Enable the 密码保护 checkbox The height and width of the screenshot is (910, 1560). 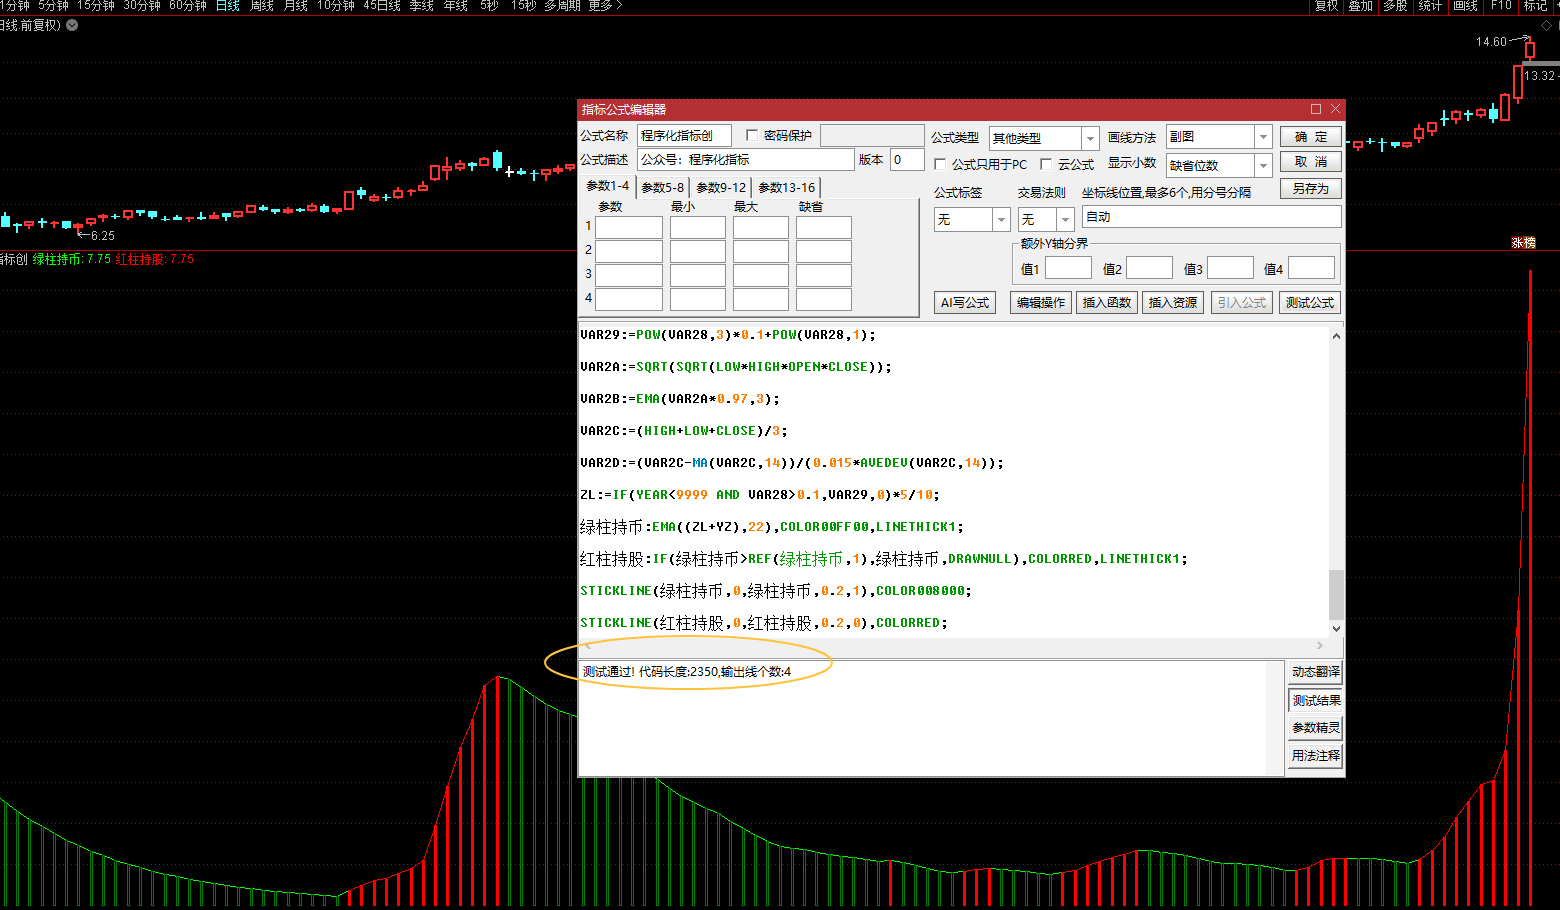click(x=752, y=136)
